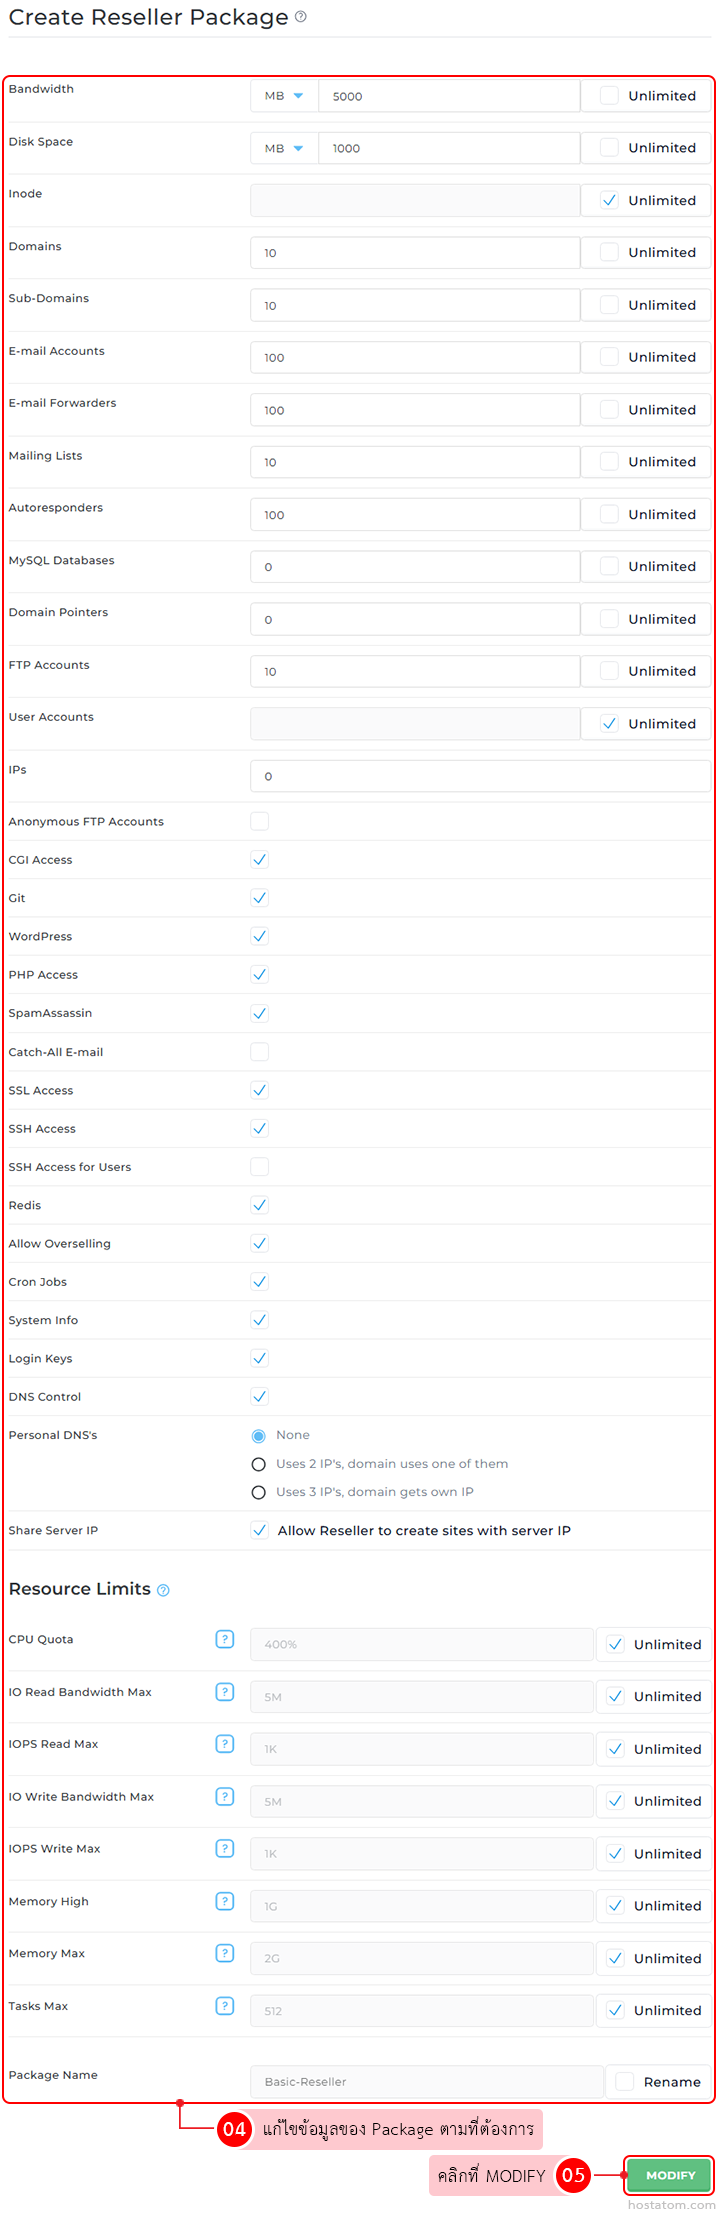The image size is (720, 2213).
Task: Open CPU Quota question mark help
Action: point(225,1639)
